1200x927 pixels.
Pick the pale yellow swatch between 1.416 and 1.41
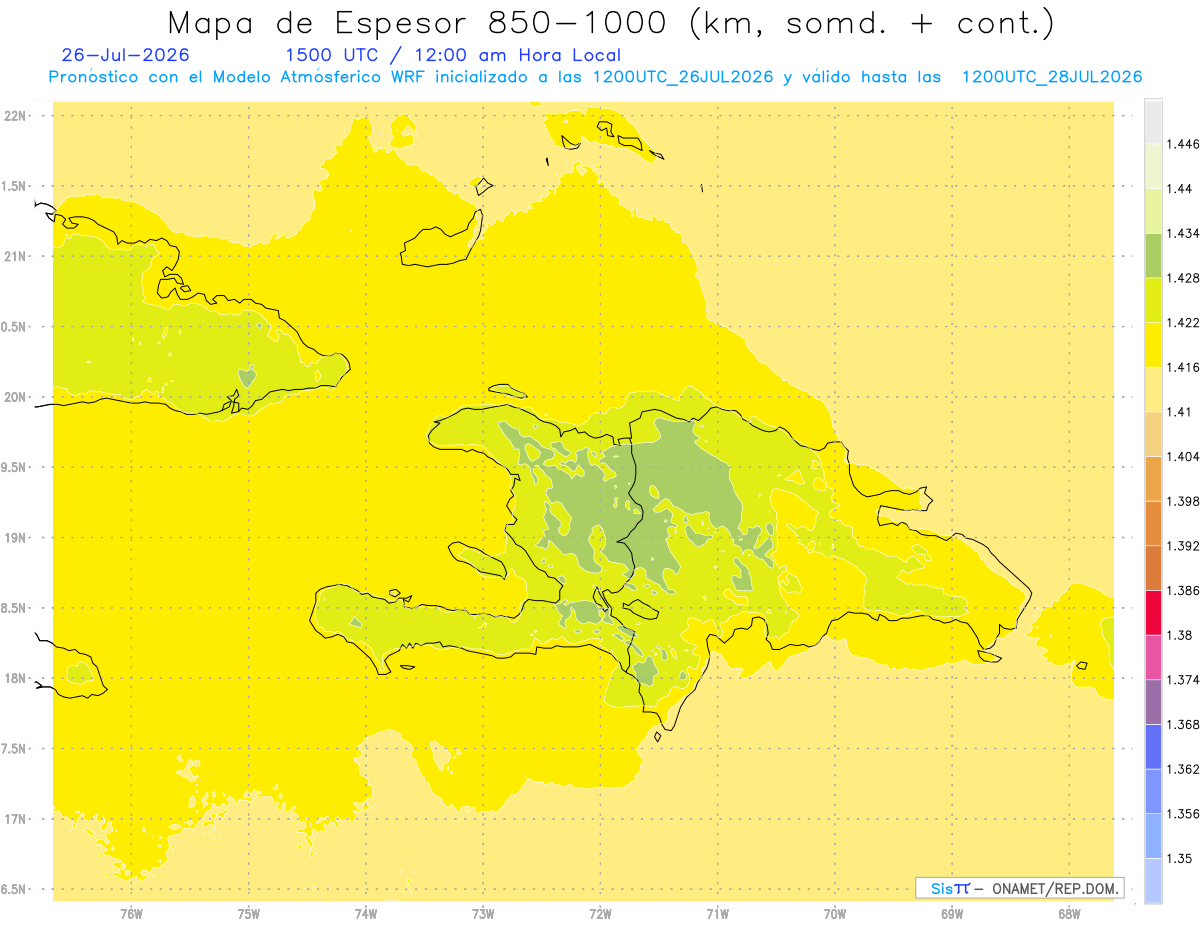1153,389
